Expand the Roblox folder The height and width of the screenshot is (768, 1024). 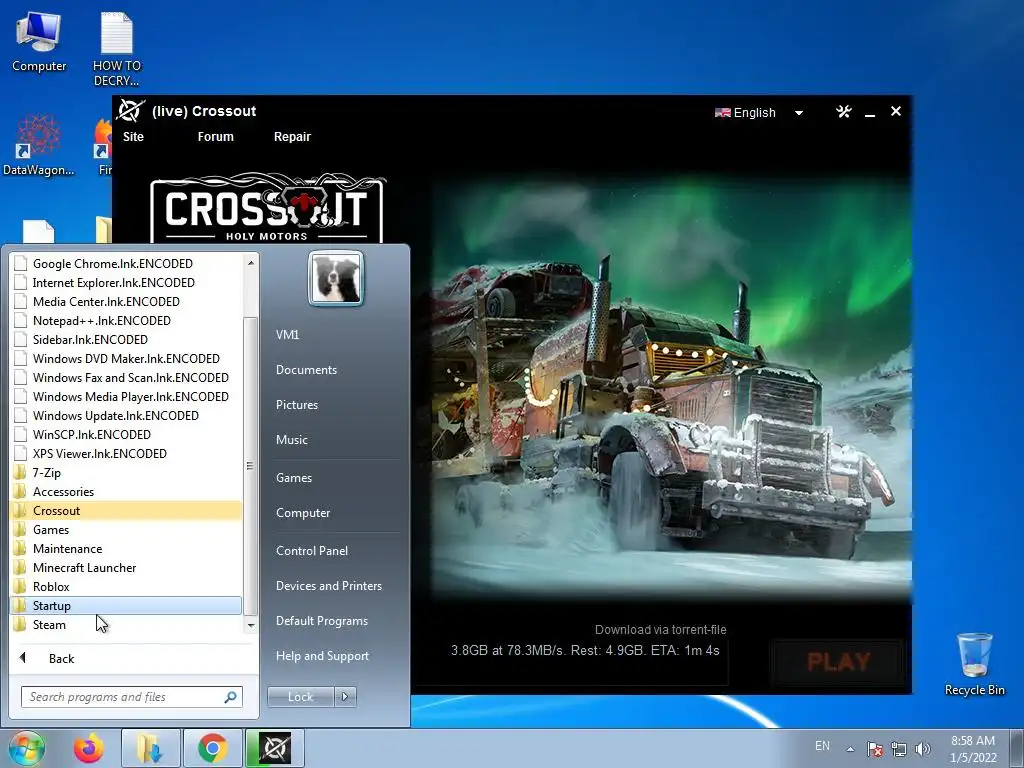[x=126, y=586]
